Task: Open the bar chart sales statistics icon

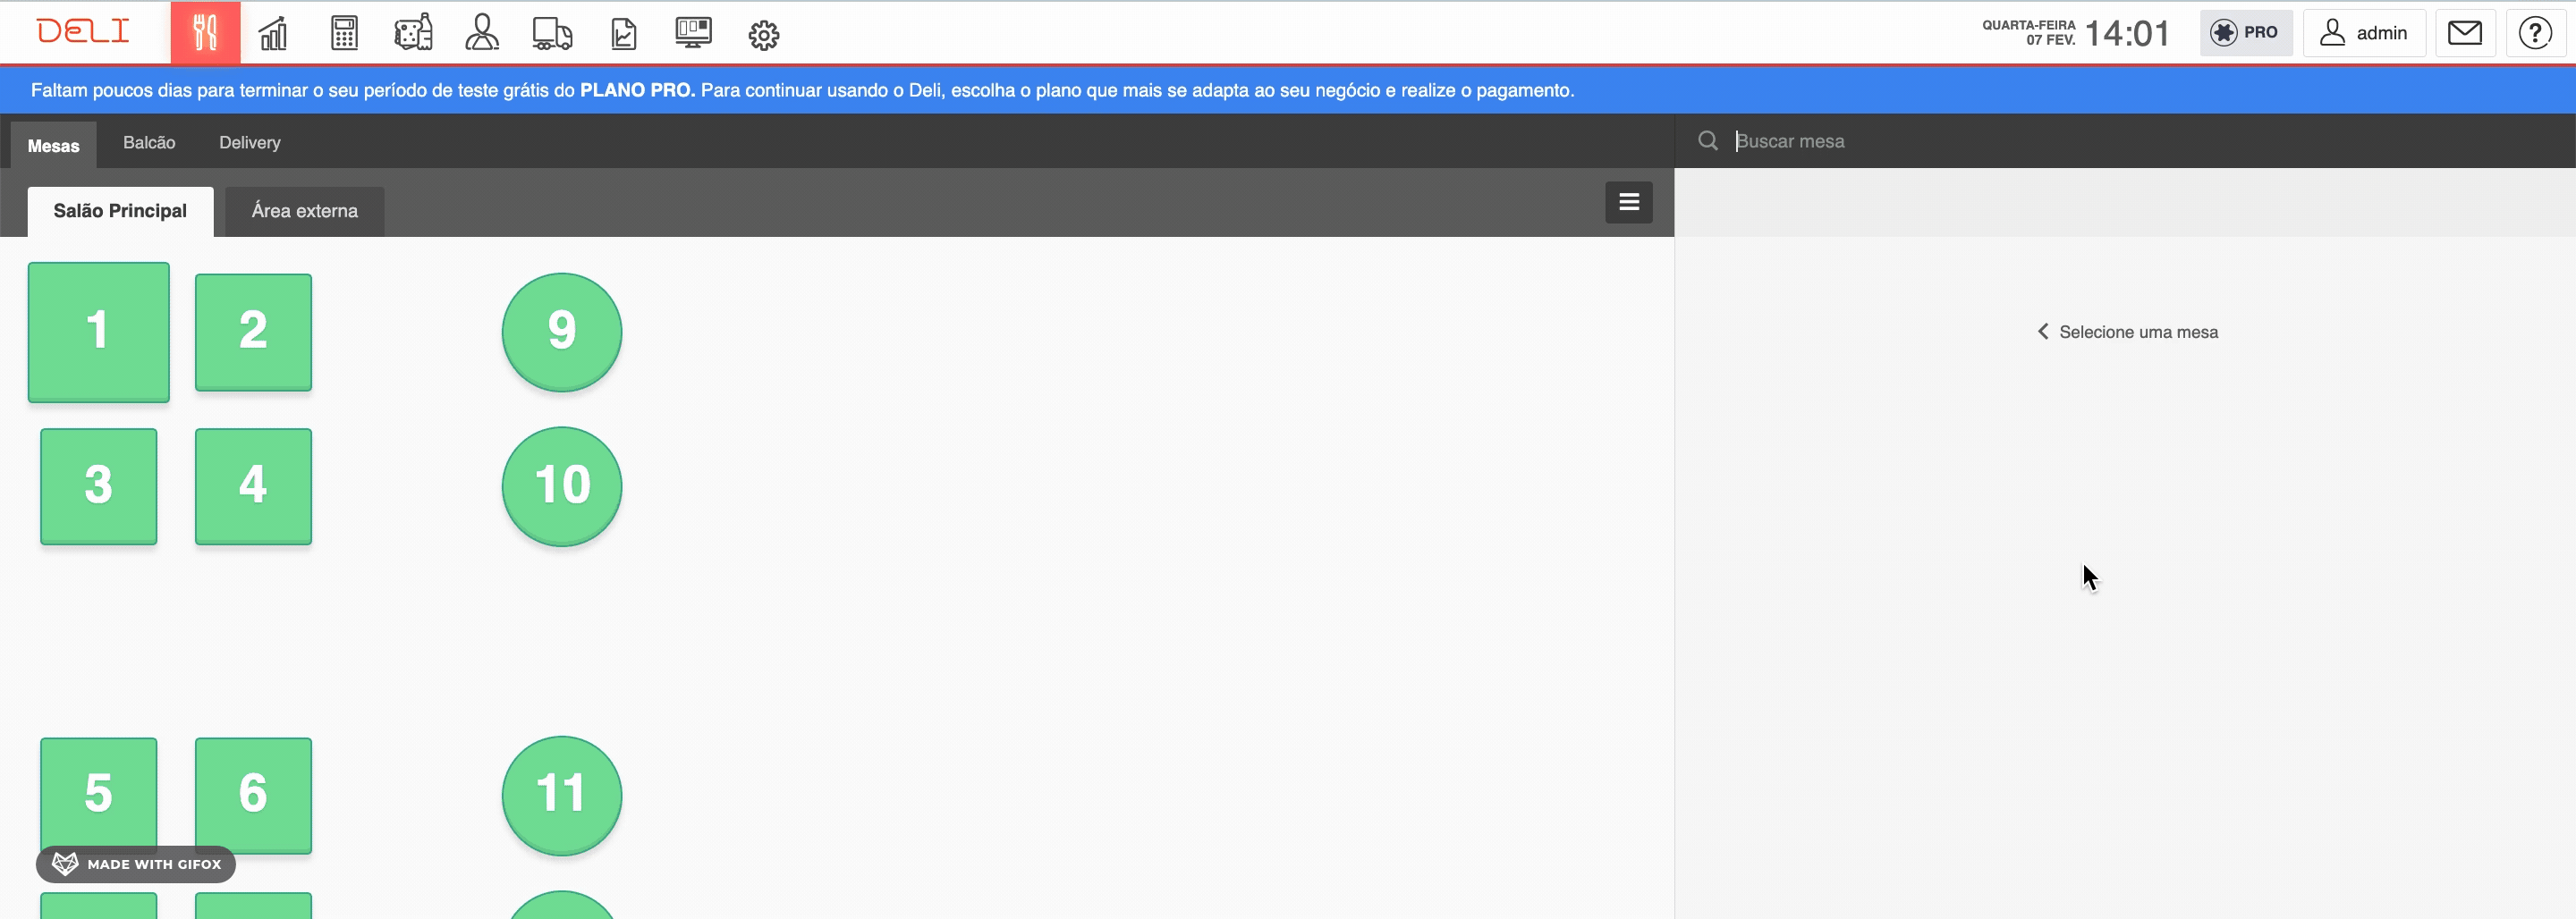Action: (x=273, y=33)
